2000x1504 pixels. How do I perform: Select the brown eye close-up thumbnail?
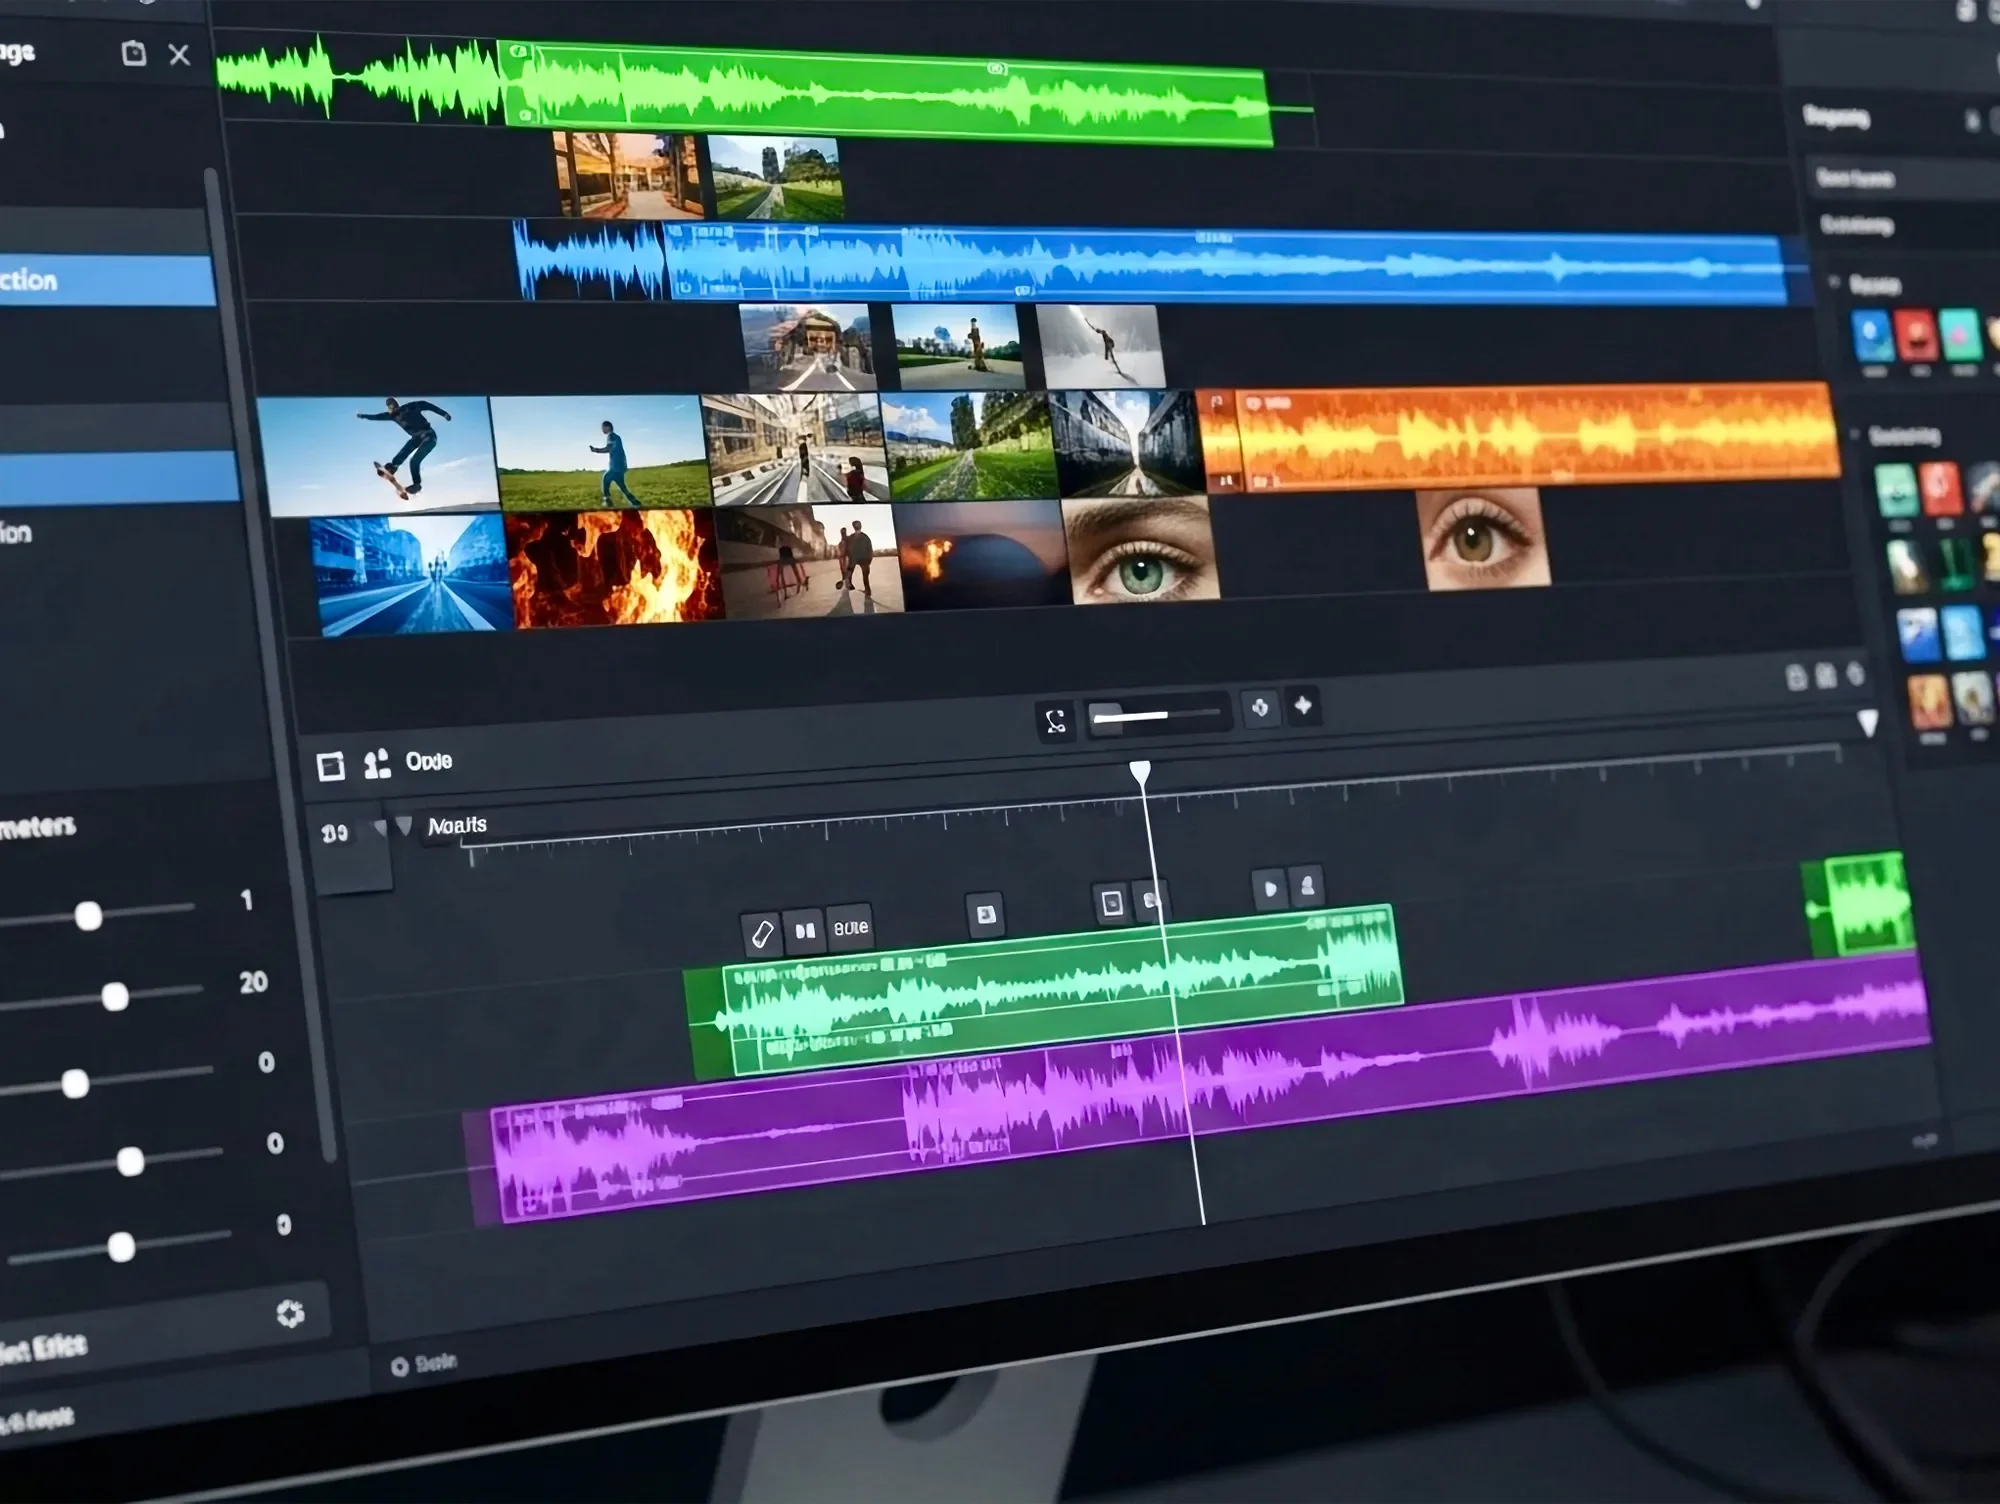click(1484, 537)
